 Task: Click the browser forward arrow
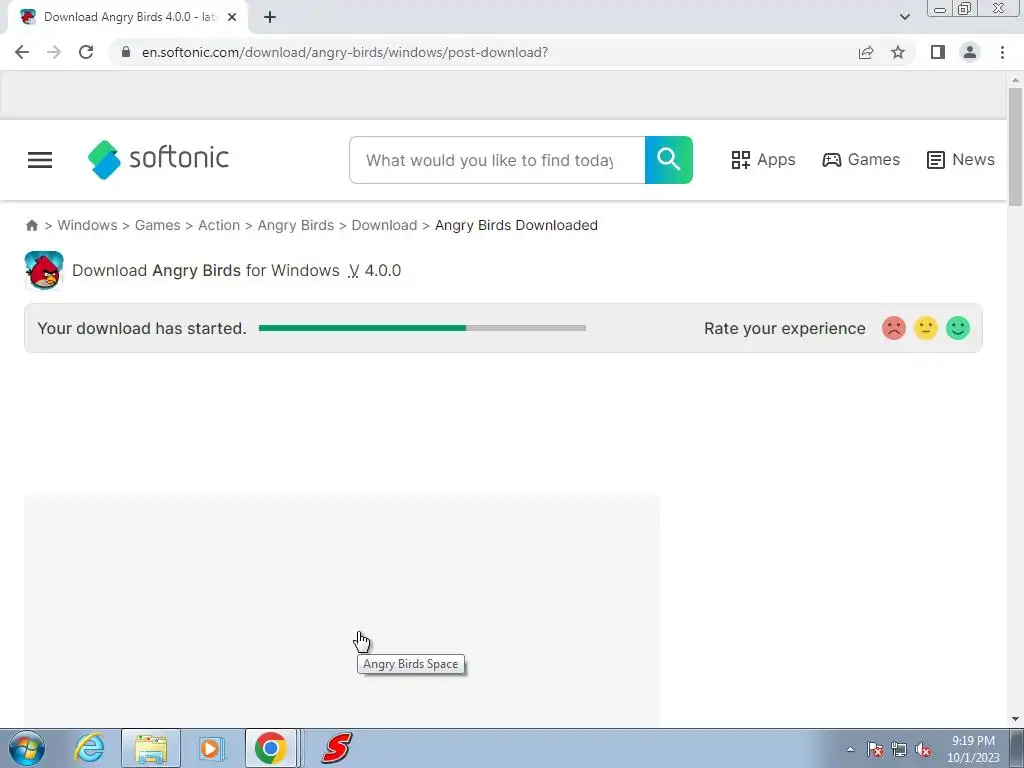54,52
